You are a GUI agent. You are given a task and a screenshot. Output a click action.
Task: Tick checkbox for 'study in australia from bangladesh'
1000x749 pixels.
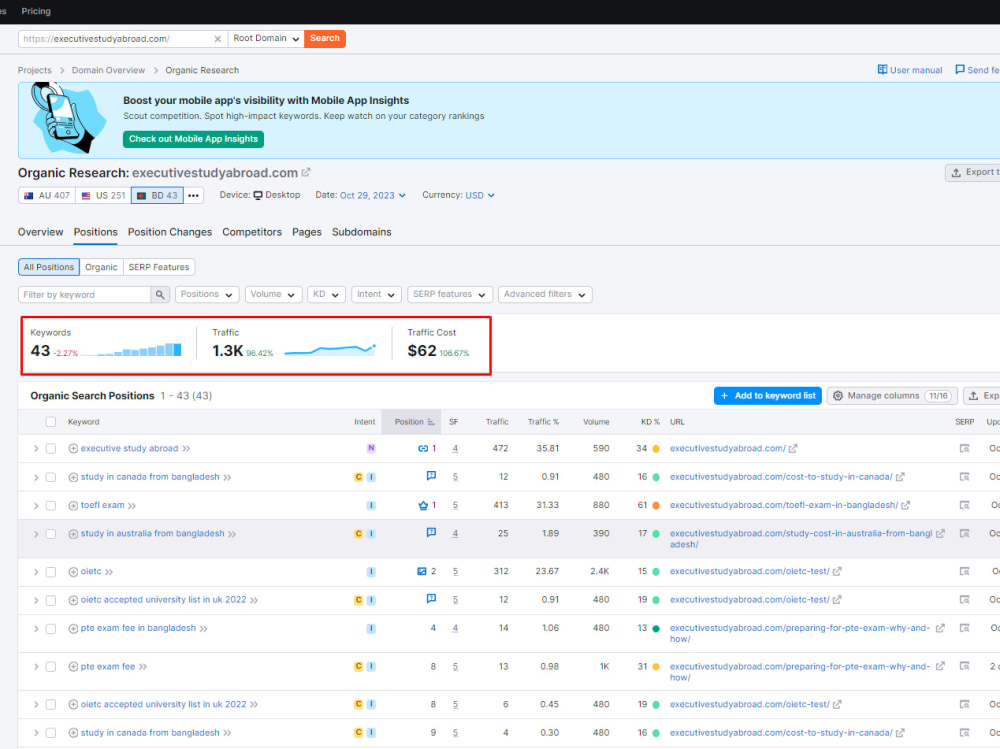51,534
